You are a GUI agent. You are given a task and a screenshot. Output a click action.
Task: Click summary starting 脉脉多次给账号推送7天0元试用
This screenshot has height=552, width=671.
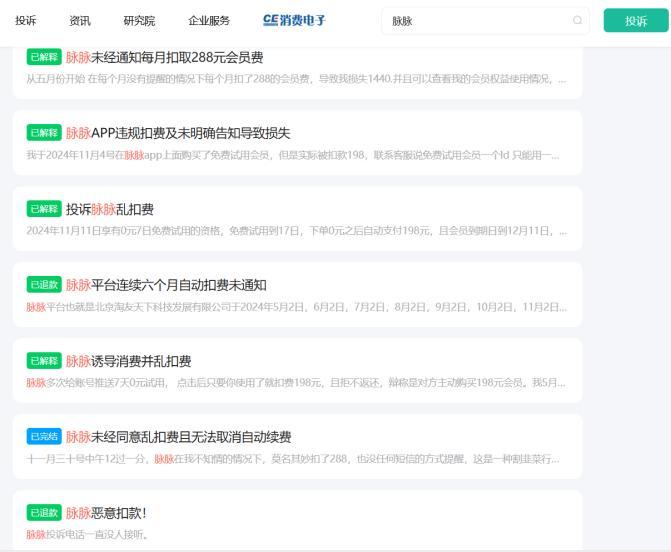click(x=296, y=383)
